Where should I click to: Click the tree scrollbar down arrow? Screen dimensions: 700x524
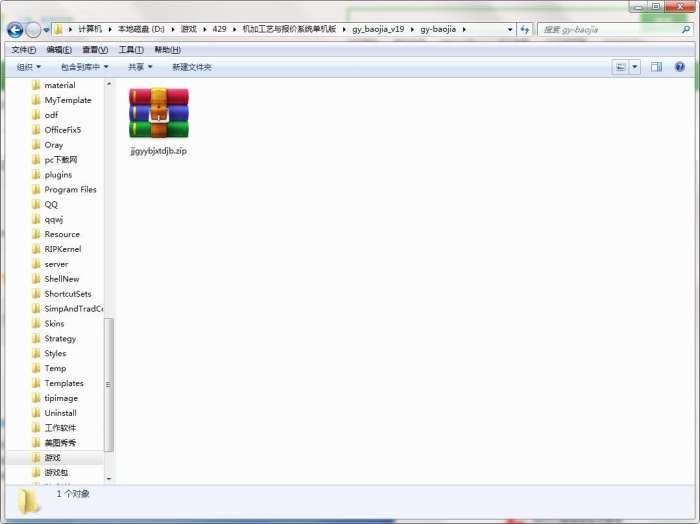click(108, 478)
